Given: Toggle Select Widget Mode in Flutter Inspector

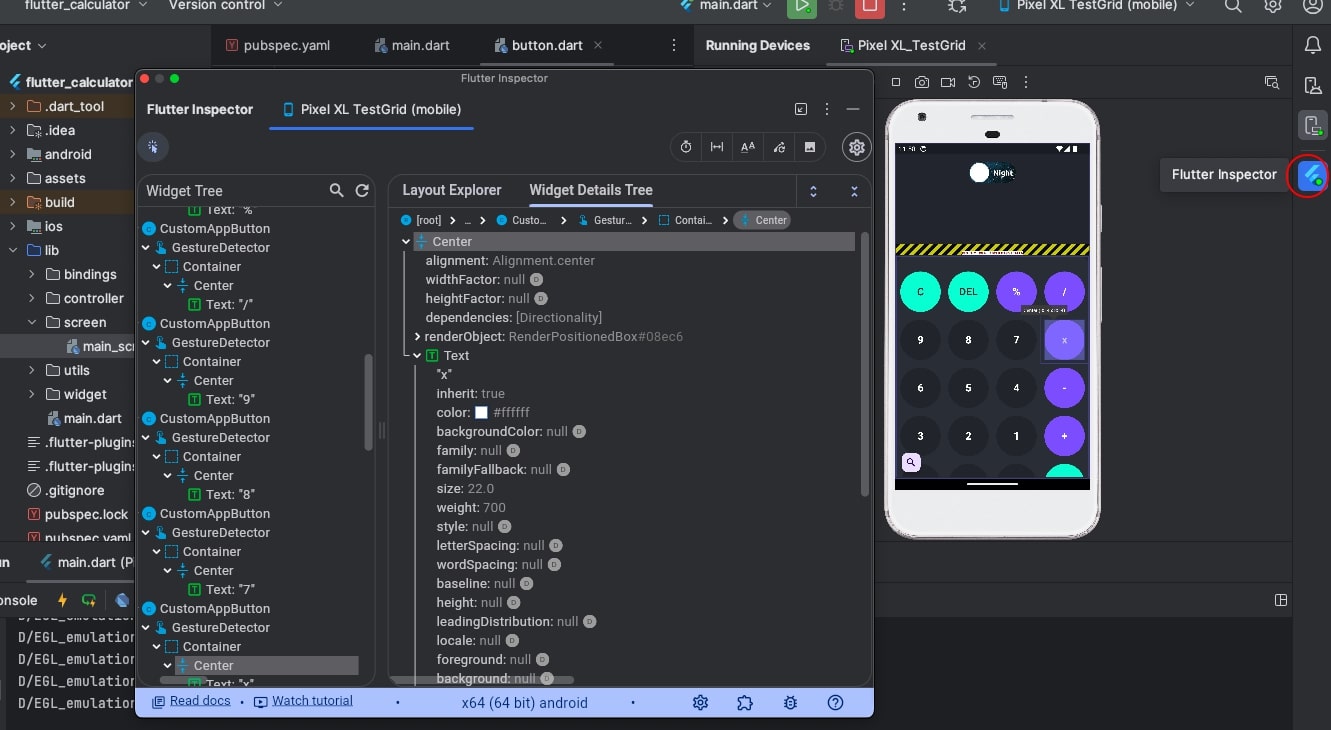Looking at the screenshot, I should tap(153, 147).
